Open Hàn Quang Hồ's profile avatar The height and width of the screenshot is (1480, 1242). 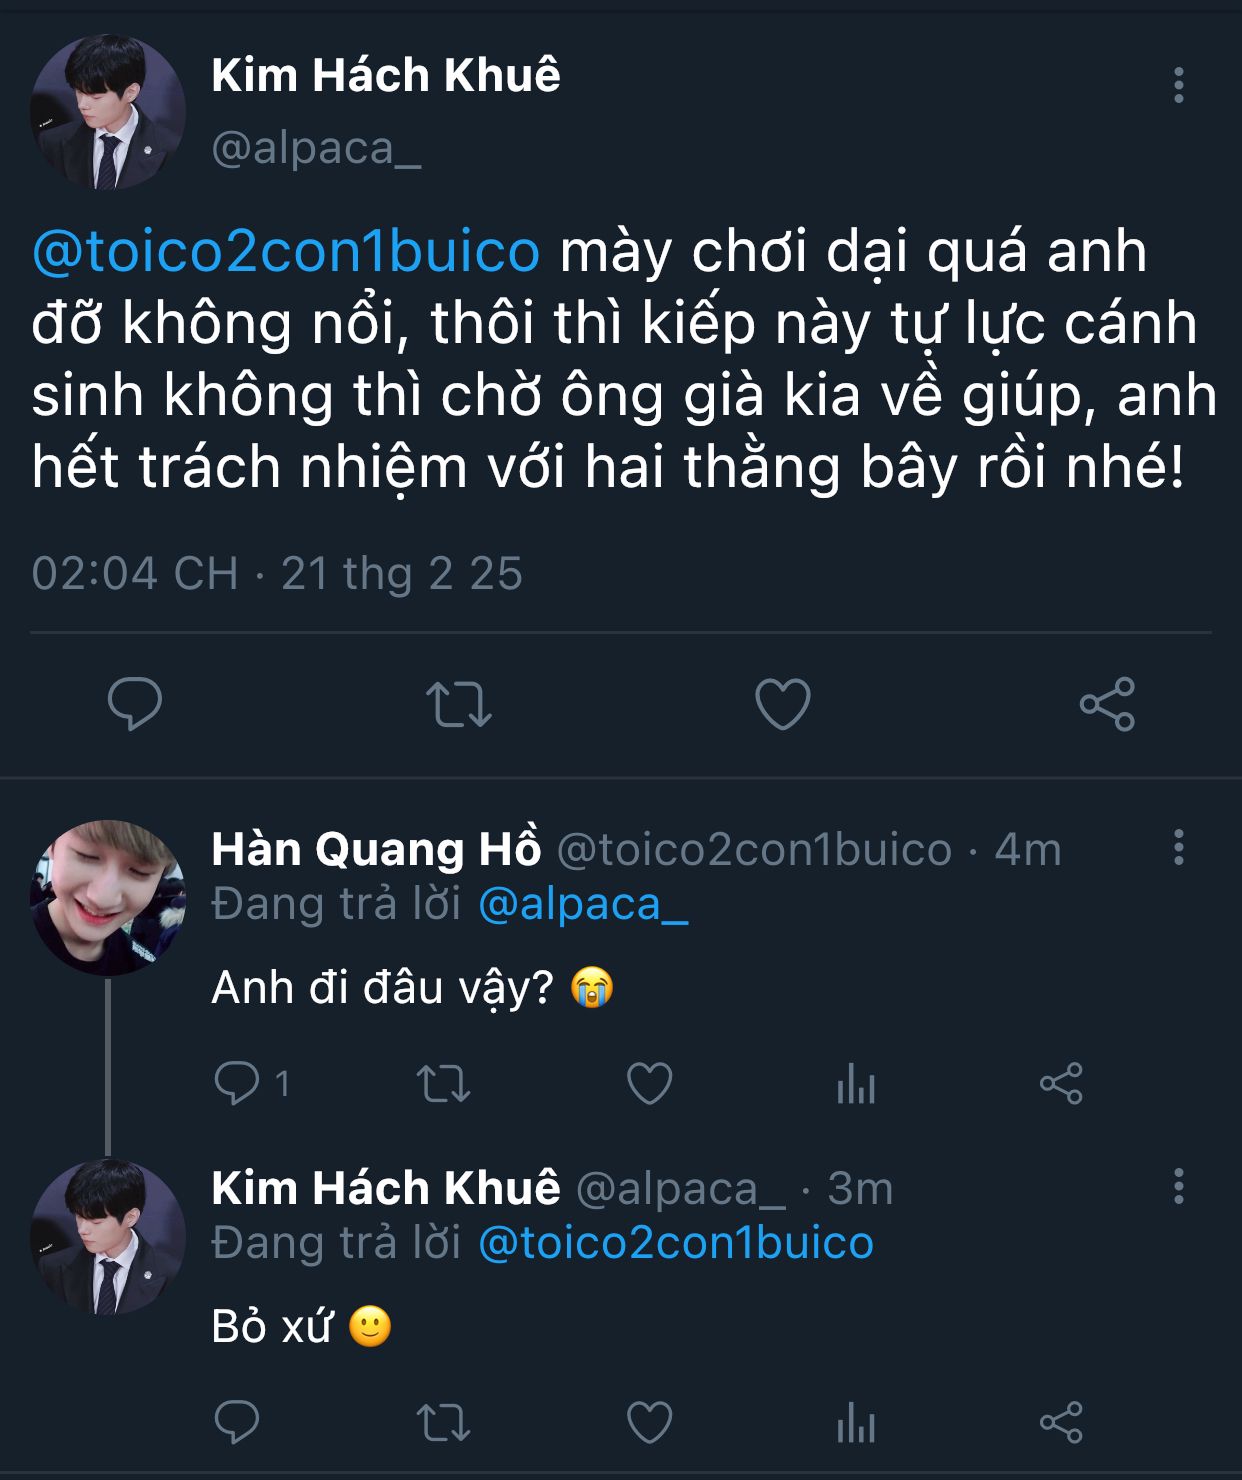coord(108,898)
